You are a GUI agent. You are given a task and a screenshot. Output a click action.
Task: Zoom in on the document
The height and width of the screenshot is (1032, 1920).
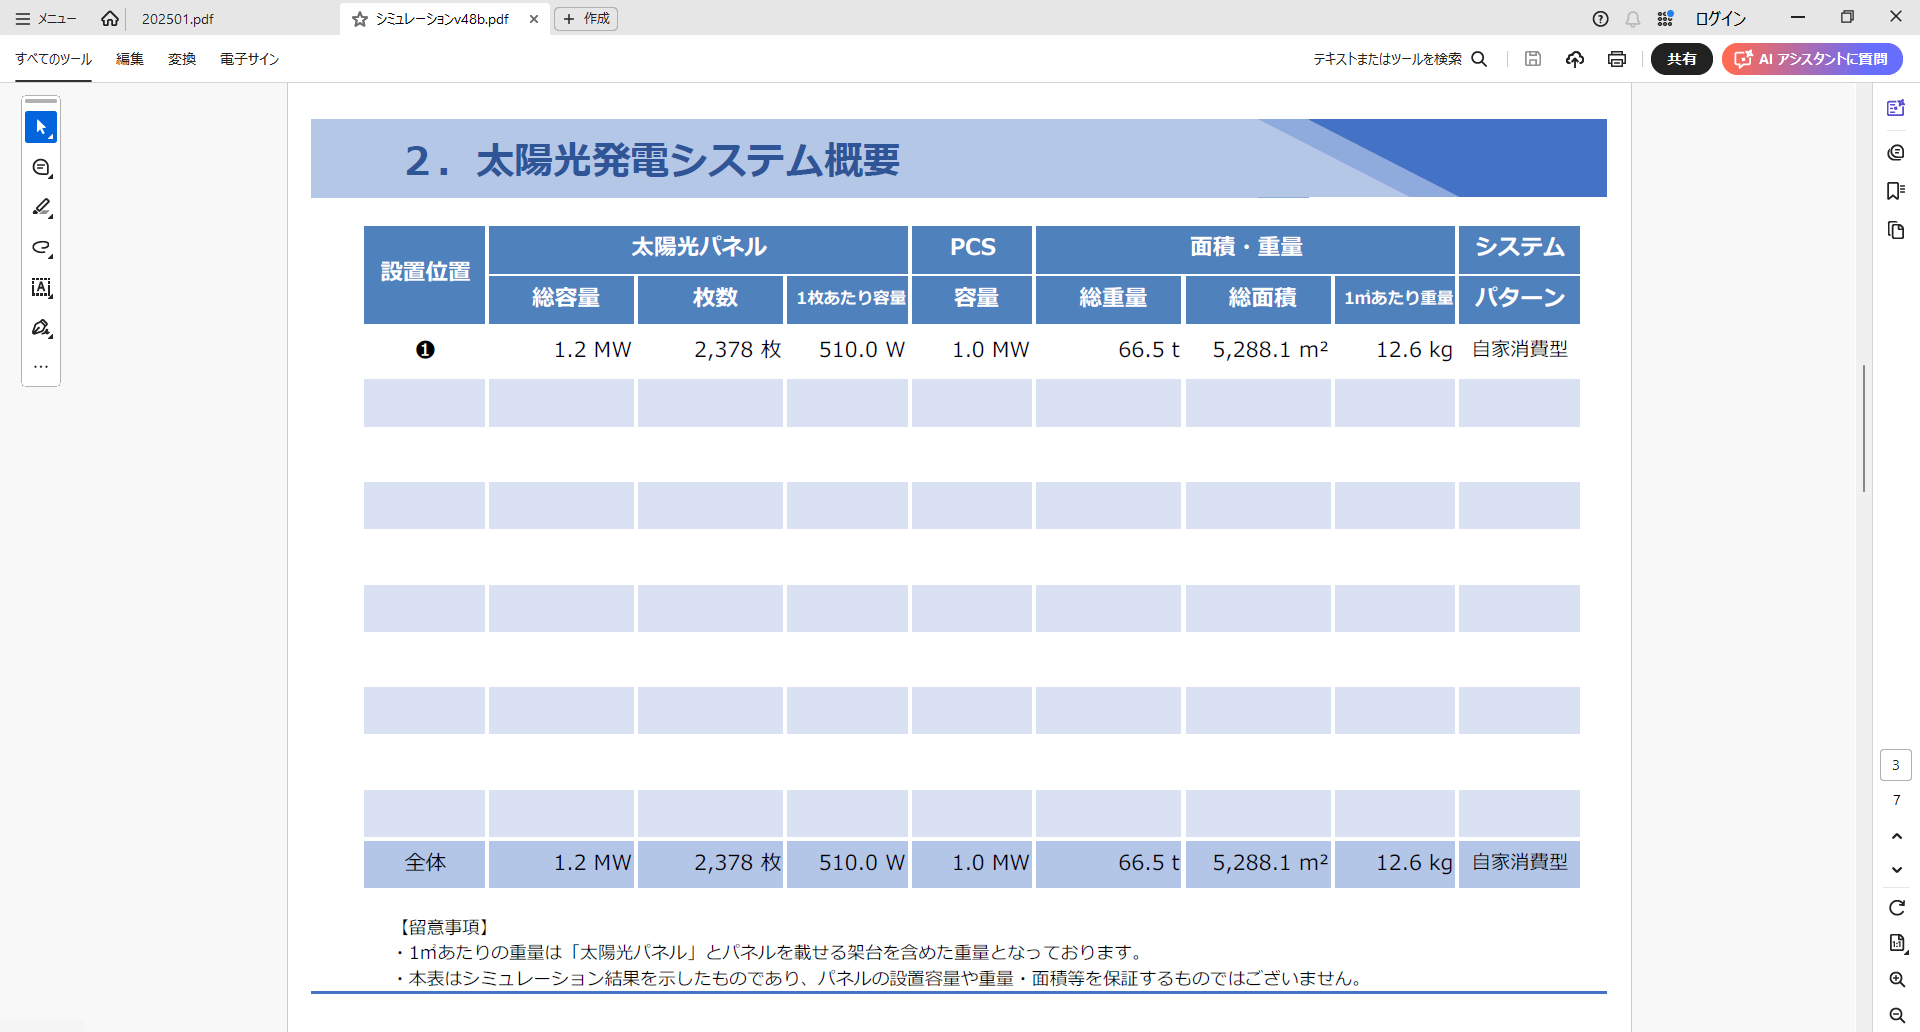[x=1896, y=980]
